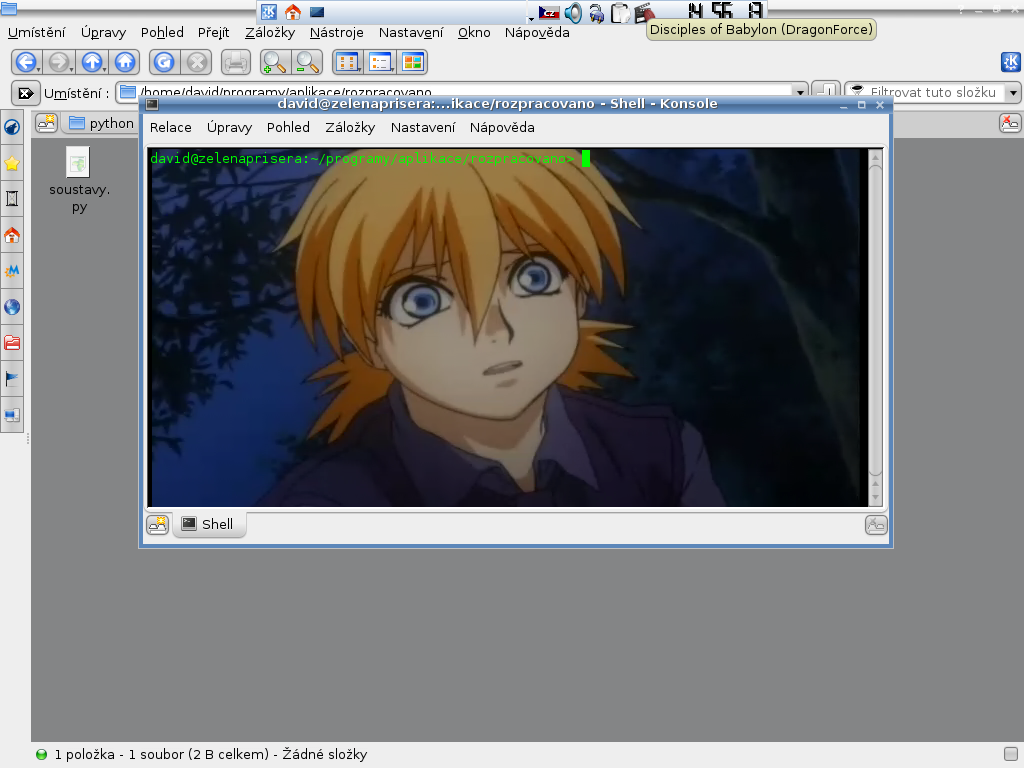
Task: Select the python tab in Konqueror
Action: (x=101, y=123)
